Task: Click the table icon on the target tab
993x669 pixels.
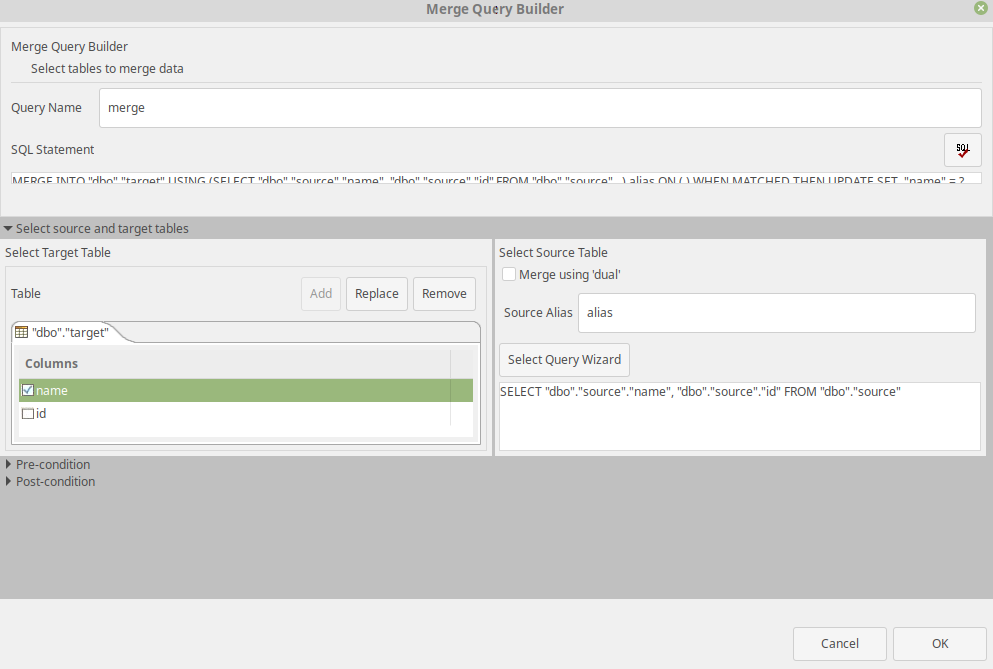Action: point(22,332)
